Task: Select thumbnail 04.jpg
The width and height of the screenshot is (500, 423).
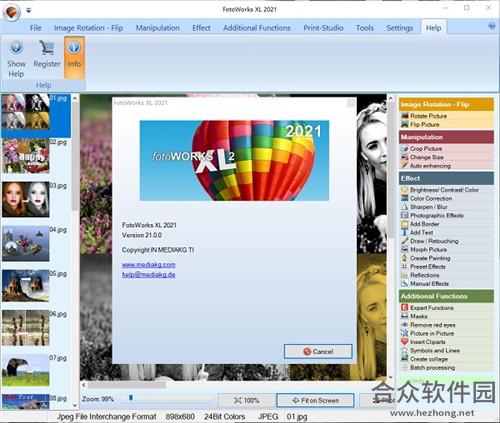Action: pos(26,243)
